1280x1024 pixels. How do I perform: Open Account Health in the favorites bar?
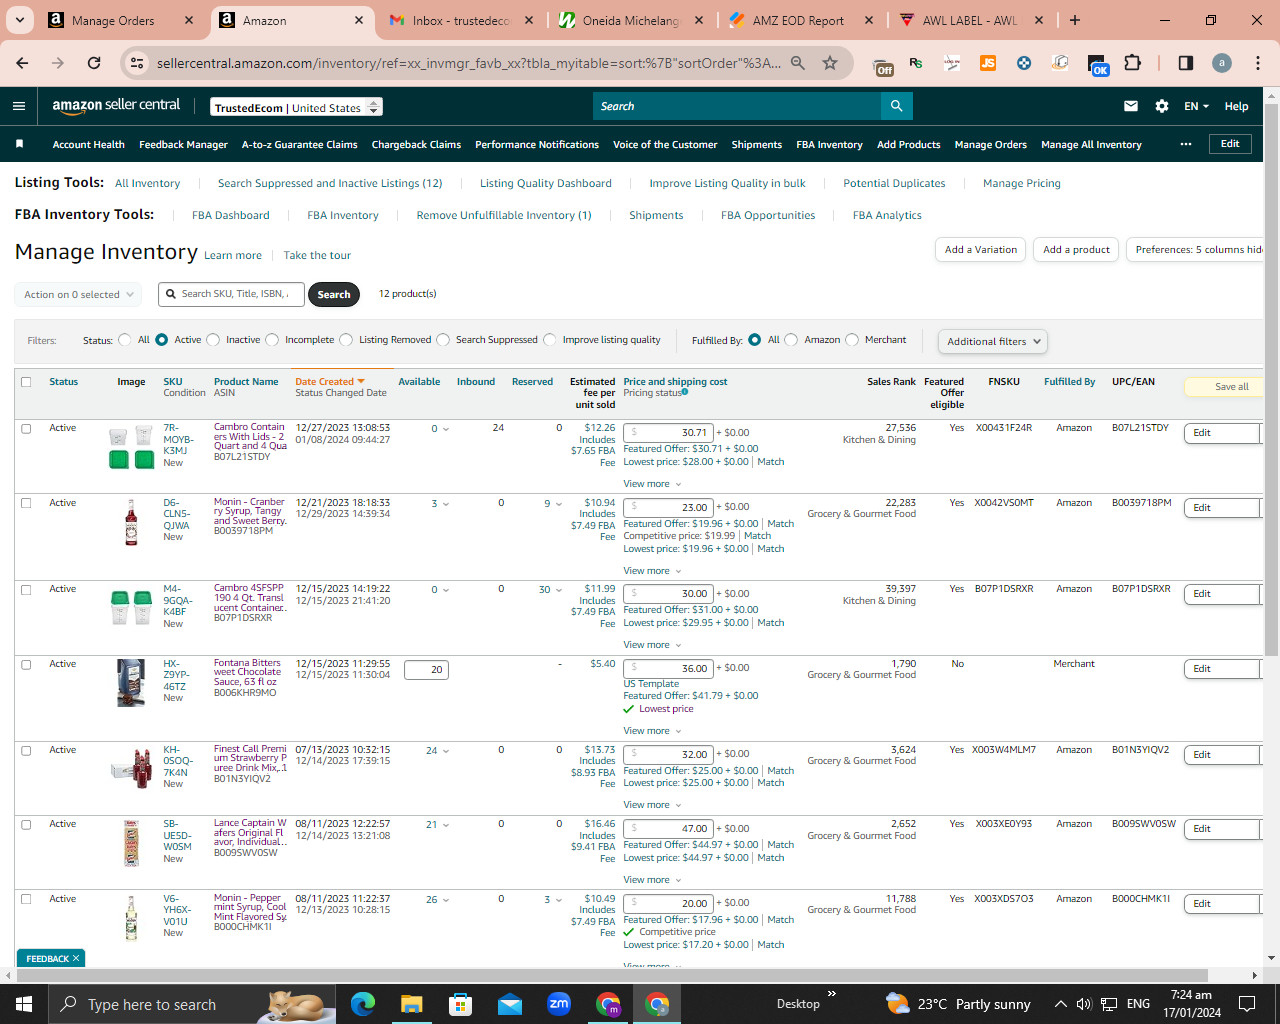point(89,145)
